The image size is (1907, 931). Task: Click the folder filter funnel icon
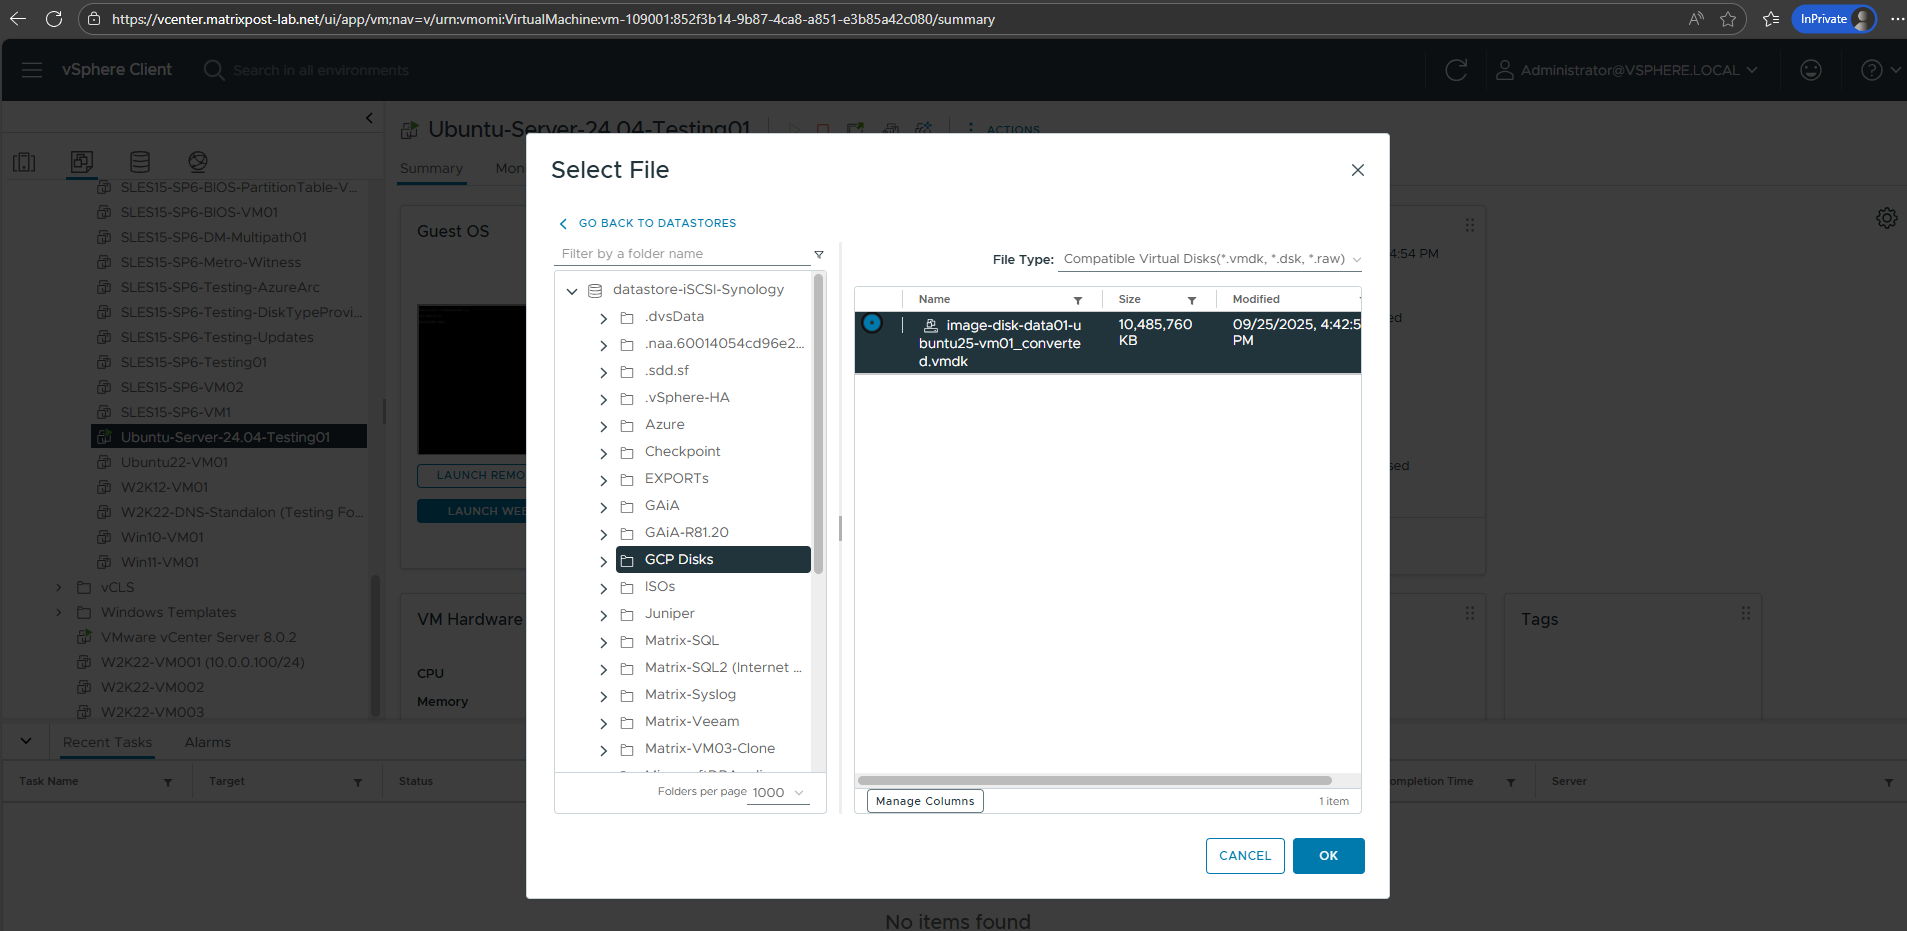(x=819, y=255)
